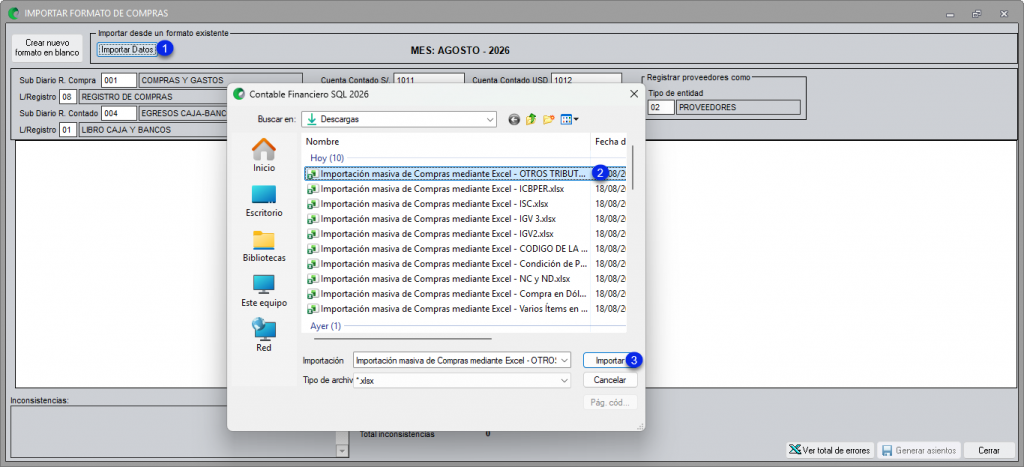
Task: Click the Importación file name input
Action: 456,361
